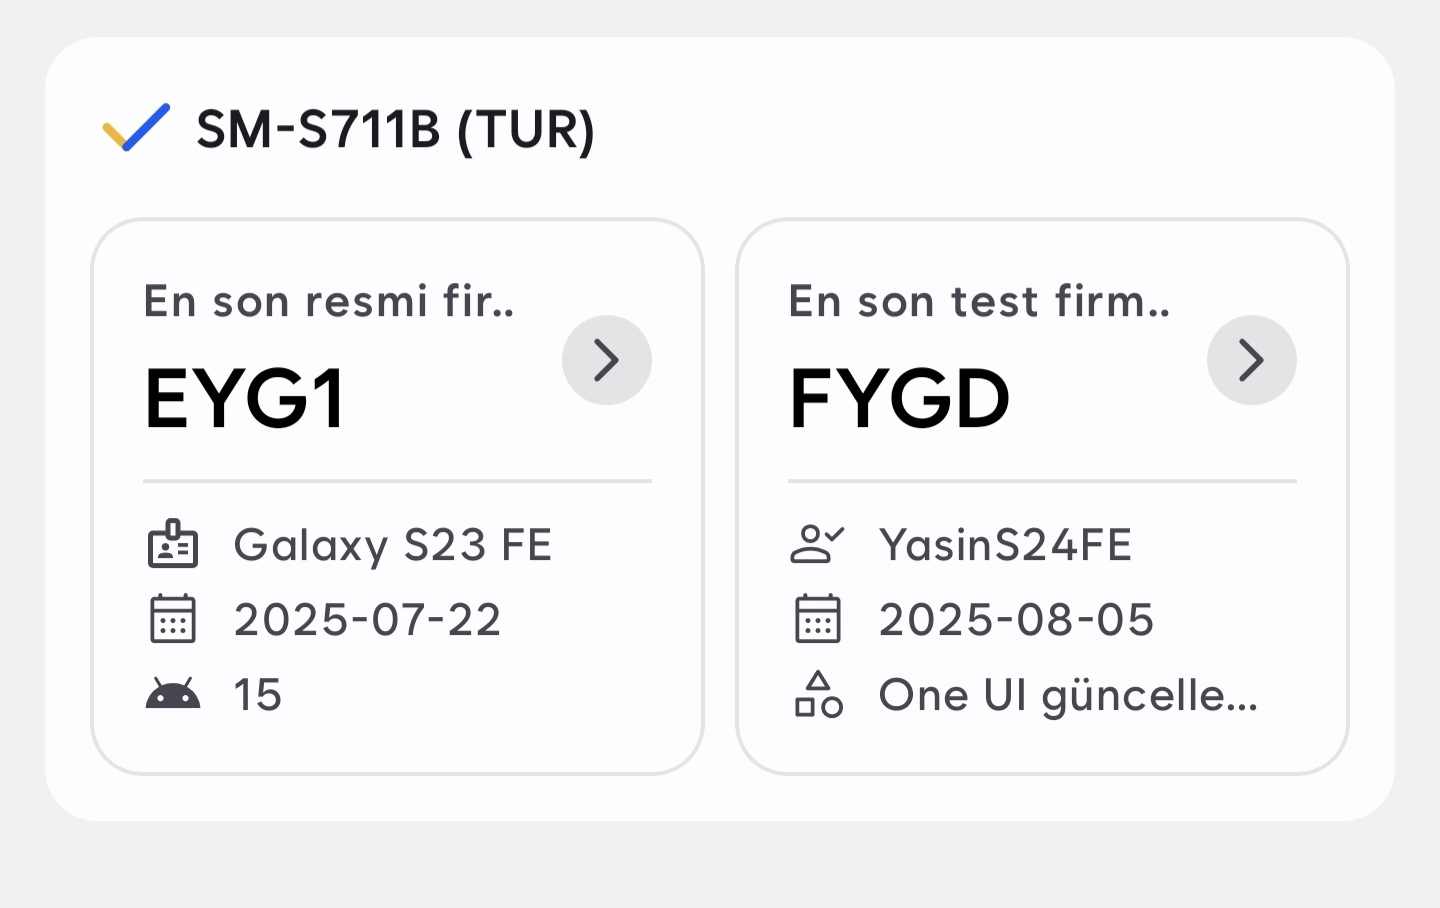The width and height of the screenshot is (1440, 908).
Task: Click the EYG1 firmware version
Action: click(246, 399)
